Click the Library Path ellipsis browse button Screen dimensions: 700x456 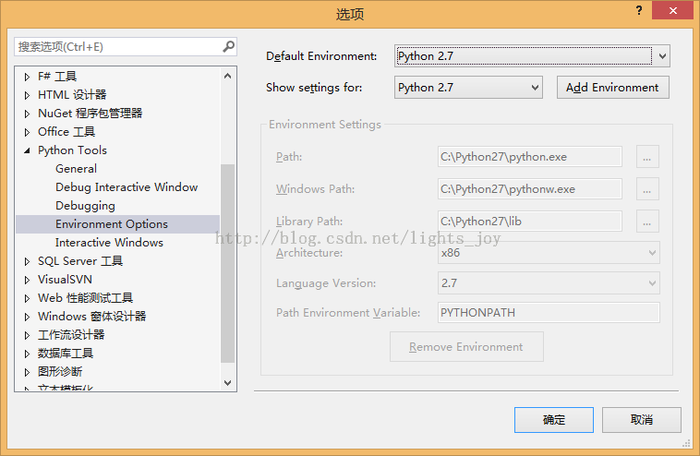tap(648, 221)
